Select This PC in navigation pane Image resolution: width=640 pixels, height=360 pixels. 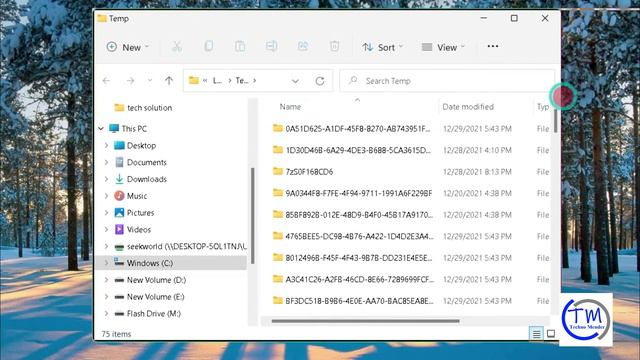tap(128, 129)
